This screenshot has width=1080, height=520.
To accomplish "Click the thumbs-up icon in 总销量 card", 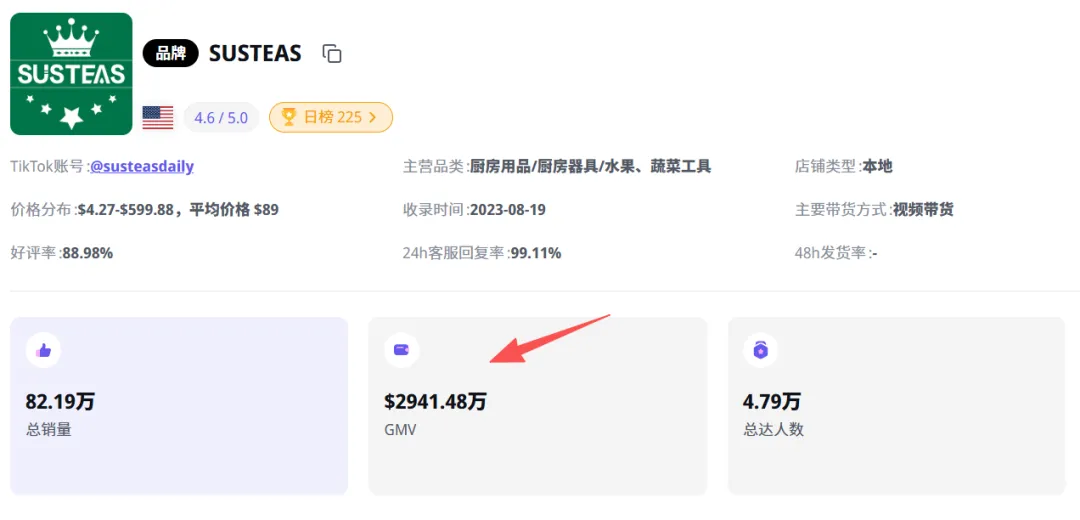I will 43,351.
